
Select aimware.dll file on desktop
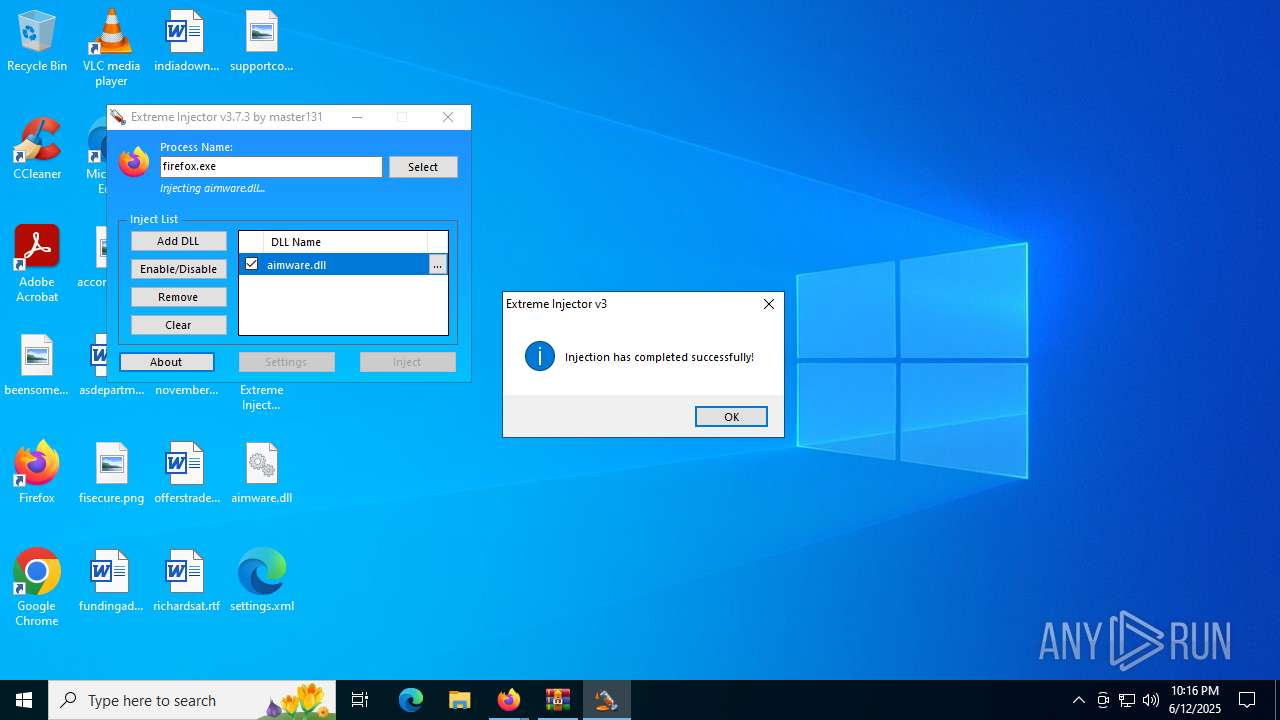pos(261,474)
